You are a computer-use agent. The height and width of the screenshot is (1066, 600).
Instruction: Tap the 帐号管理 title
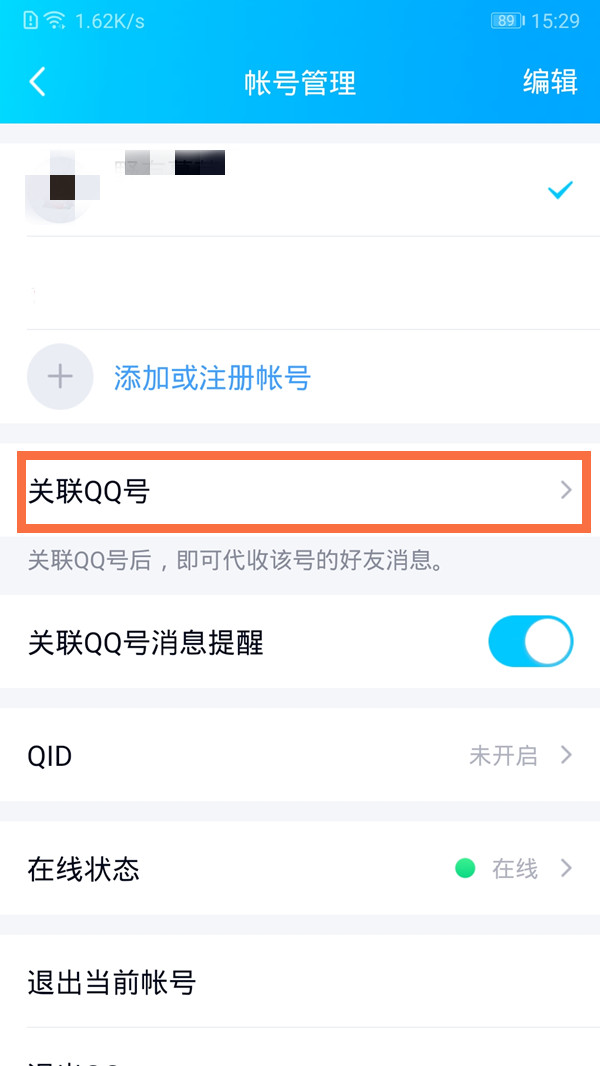299,83
